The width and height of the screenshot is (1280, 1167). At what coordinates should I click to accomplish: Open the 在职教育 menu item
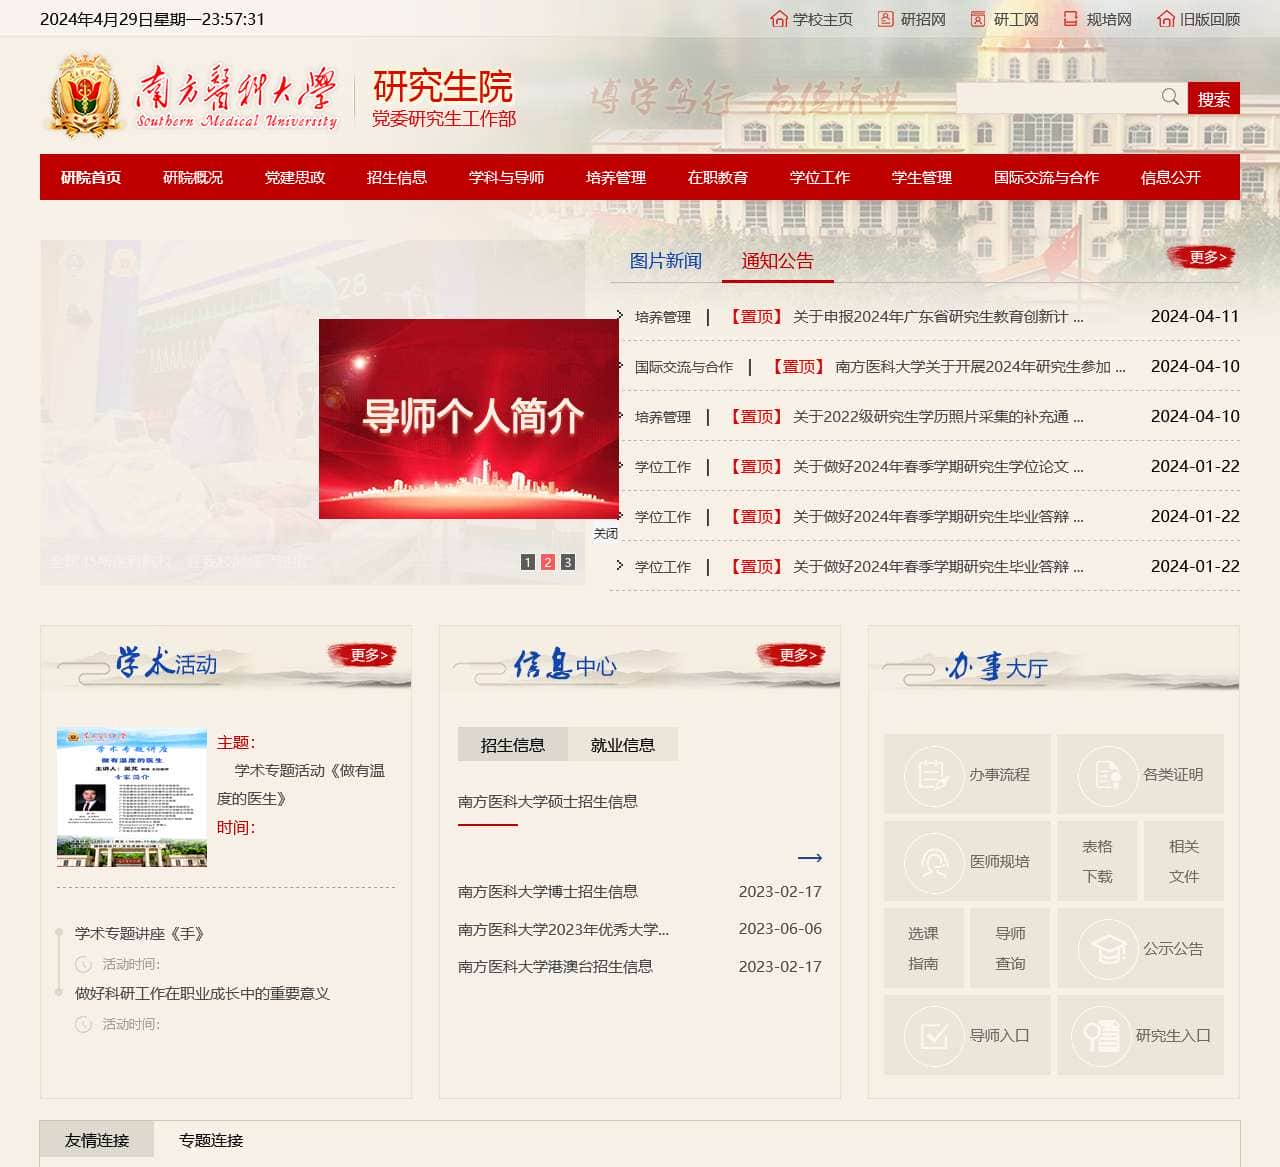click(x=718, y=177)
